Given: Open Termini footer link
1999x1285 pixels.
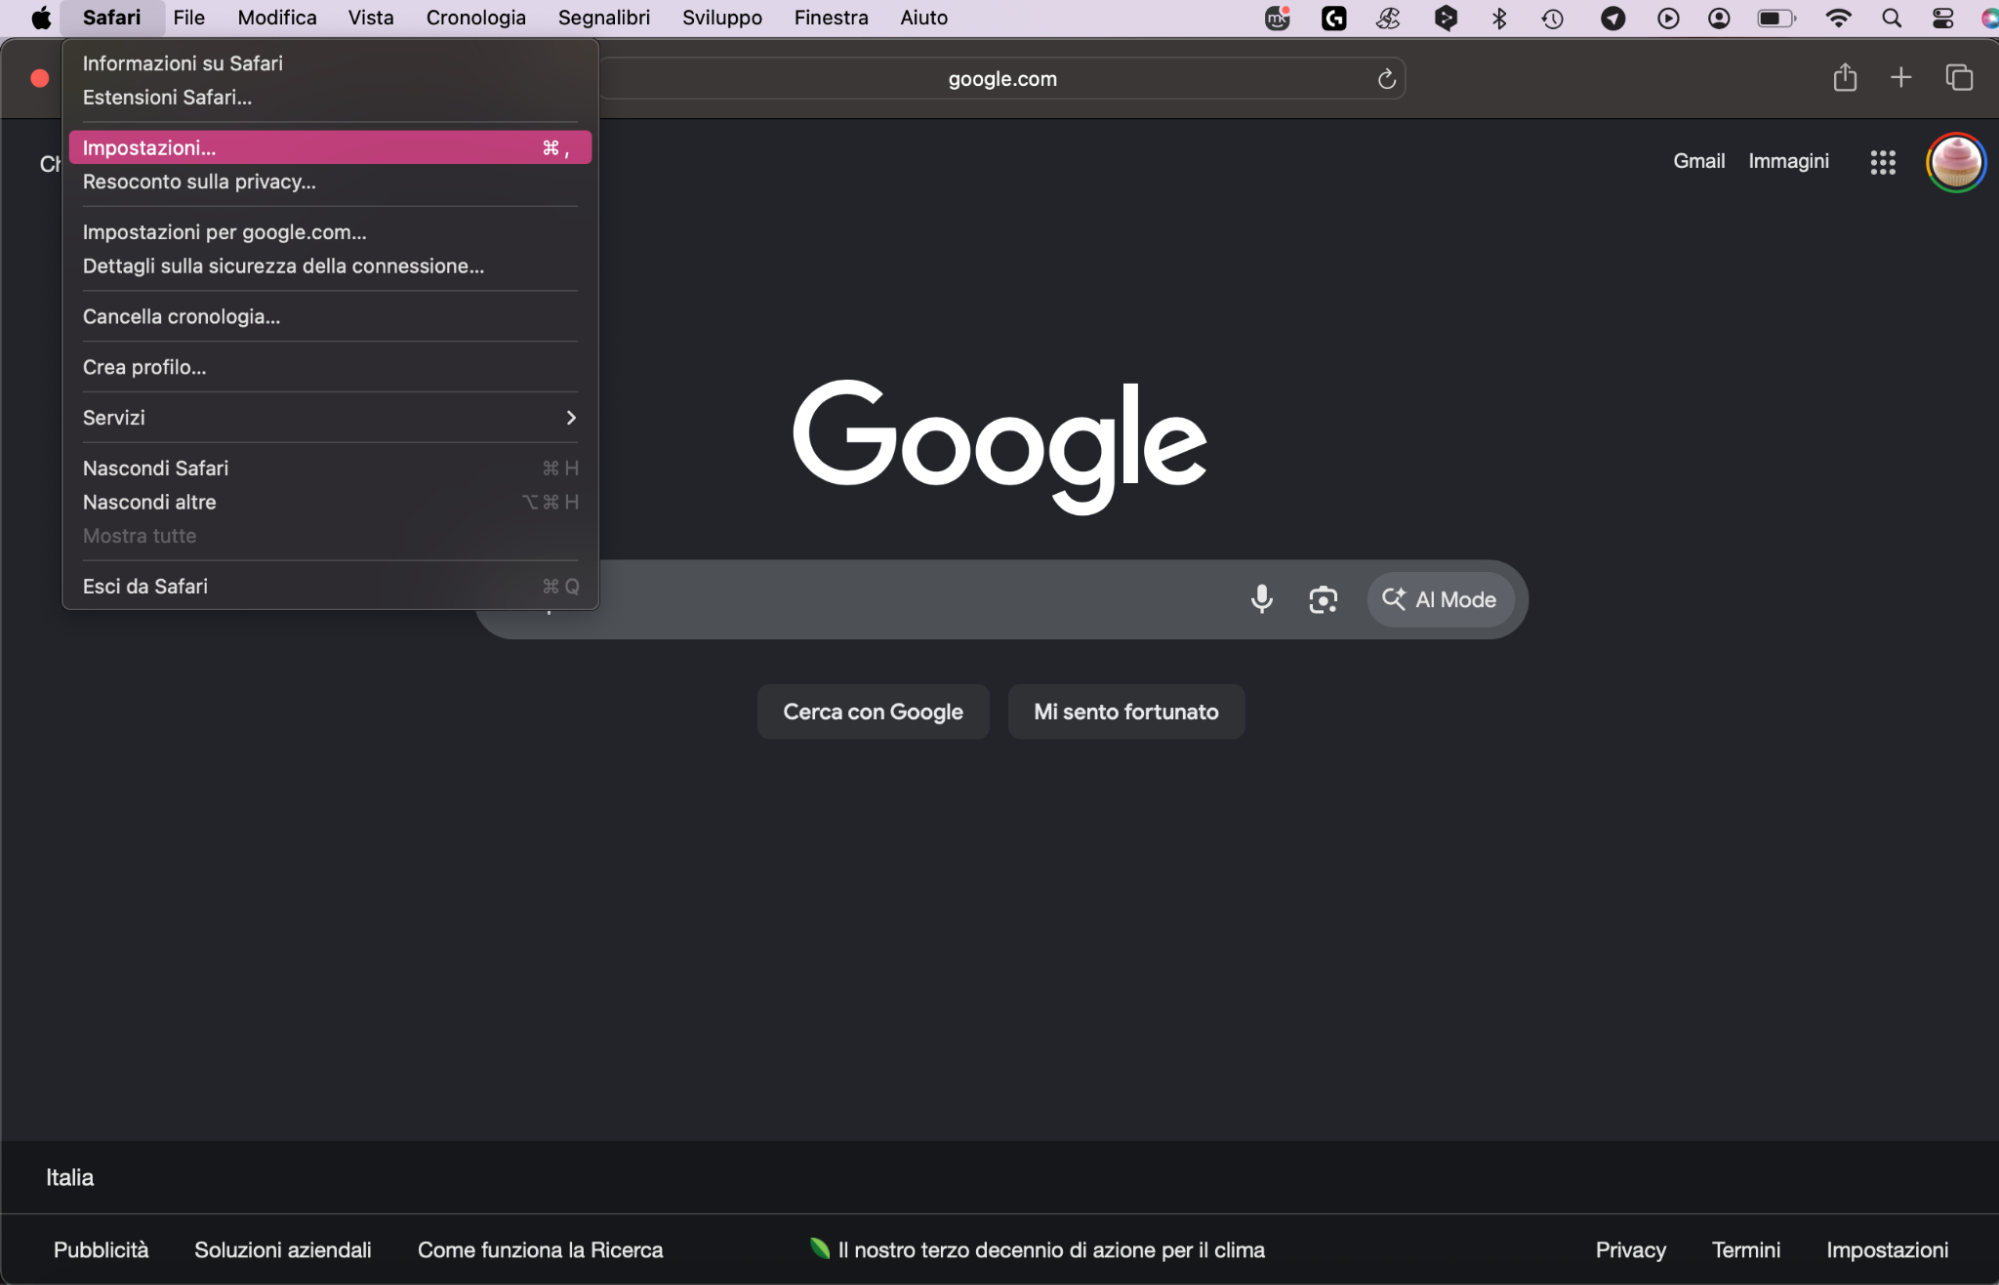Looking at the screenshot, I should point(1746,1250).
